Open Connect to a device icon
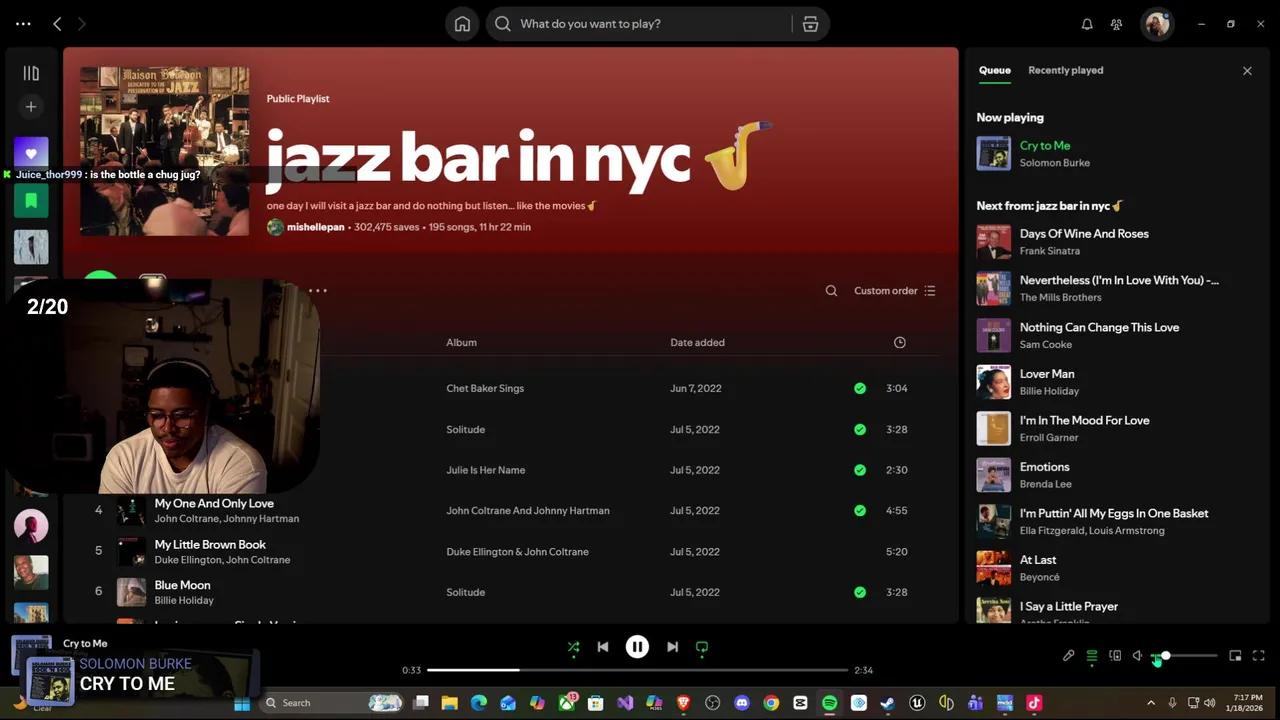 click(1115, 656)
